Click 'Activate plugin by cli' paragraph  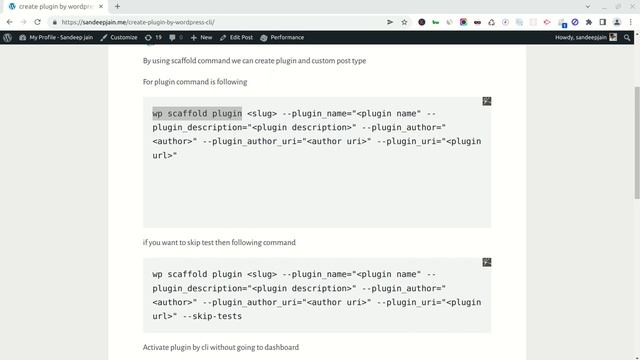[221, 347]
